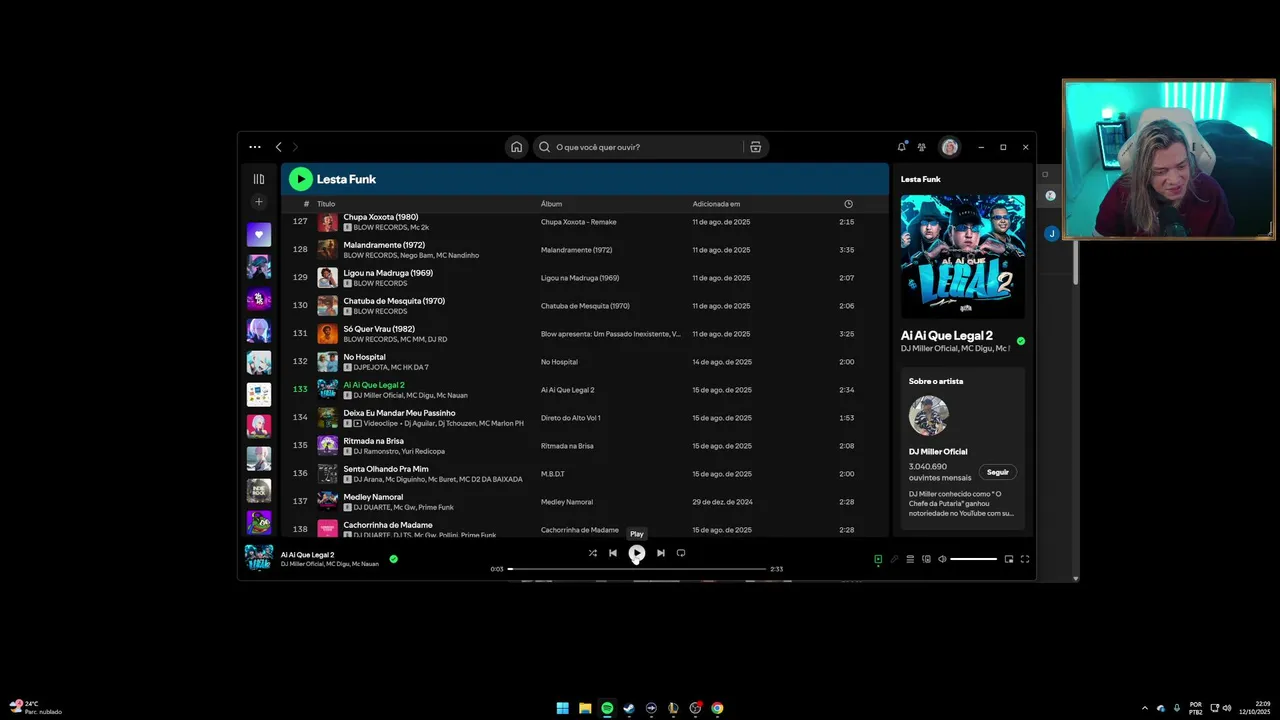Select track Senta Olhando Pra Mim
This screenshot has width=1280, height=720.
pyautogui.click(x=585, y=473)
